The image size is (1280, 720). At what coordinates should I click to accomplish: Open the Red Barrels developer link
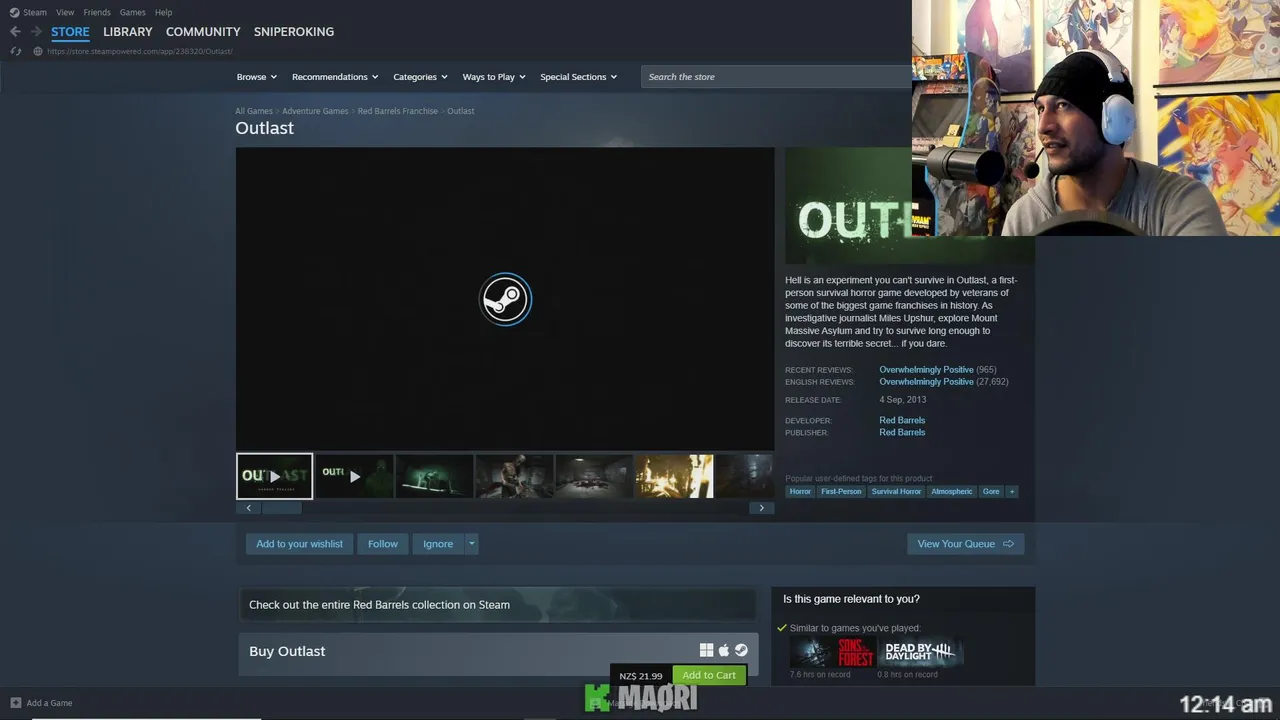pos(902,420)
